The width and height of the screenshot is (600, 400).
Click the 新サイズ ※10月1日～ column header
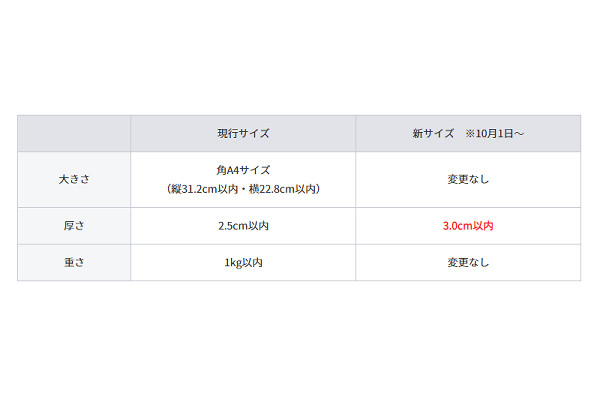(468, 133)
